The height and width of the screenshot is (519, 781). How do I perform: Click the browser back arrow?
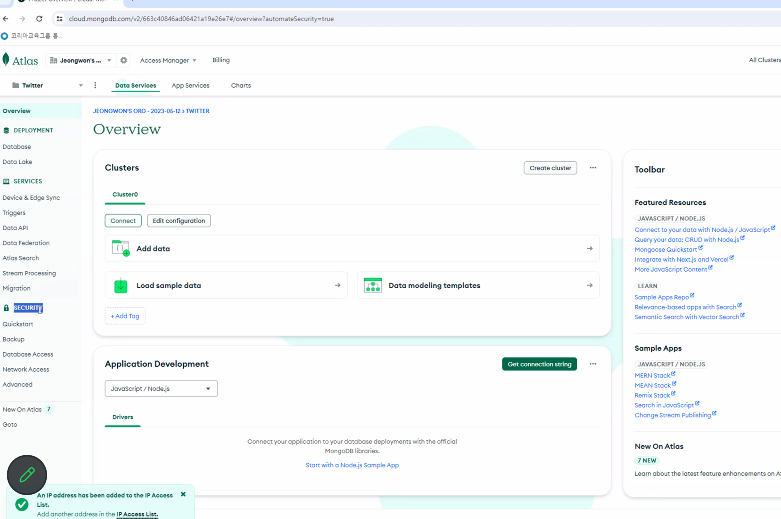(x=6, y=19)
